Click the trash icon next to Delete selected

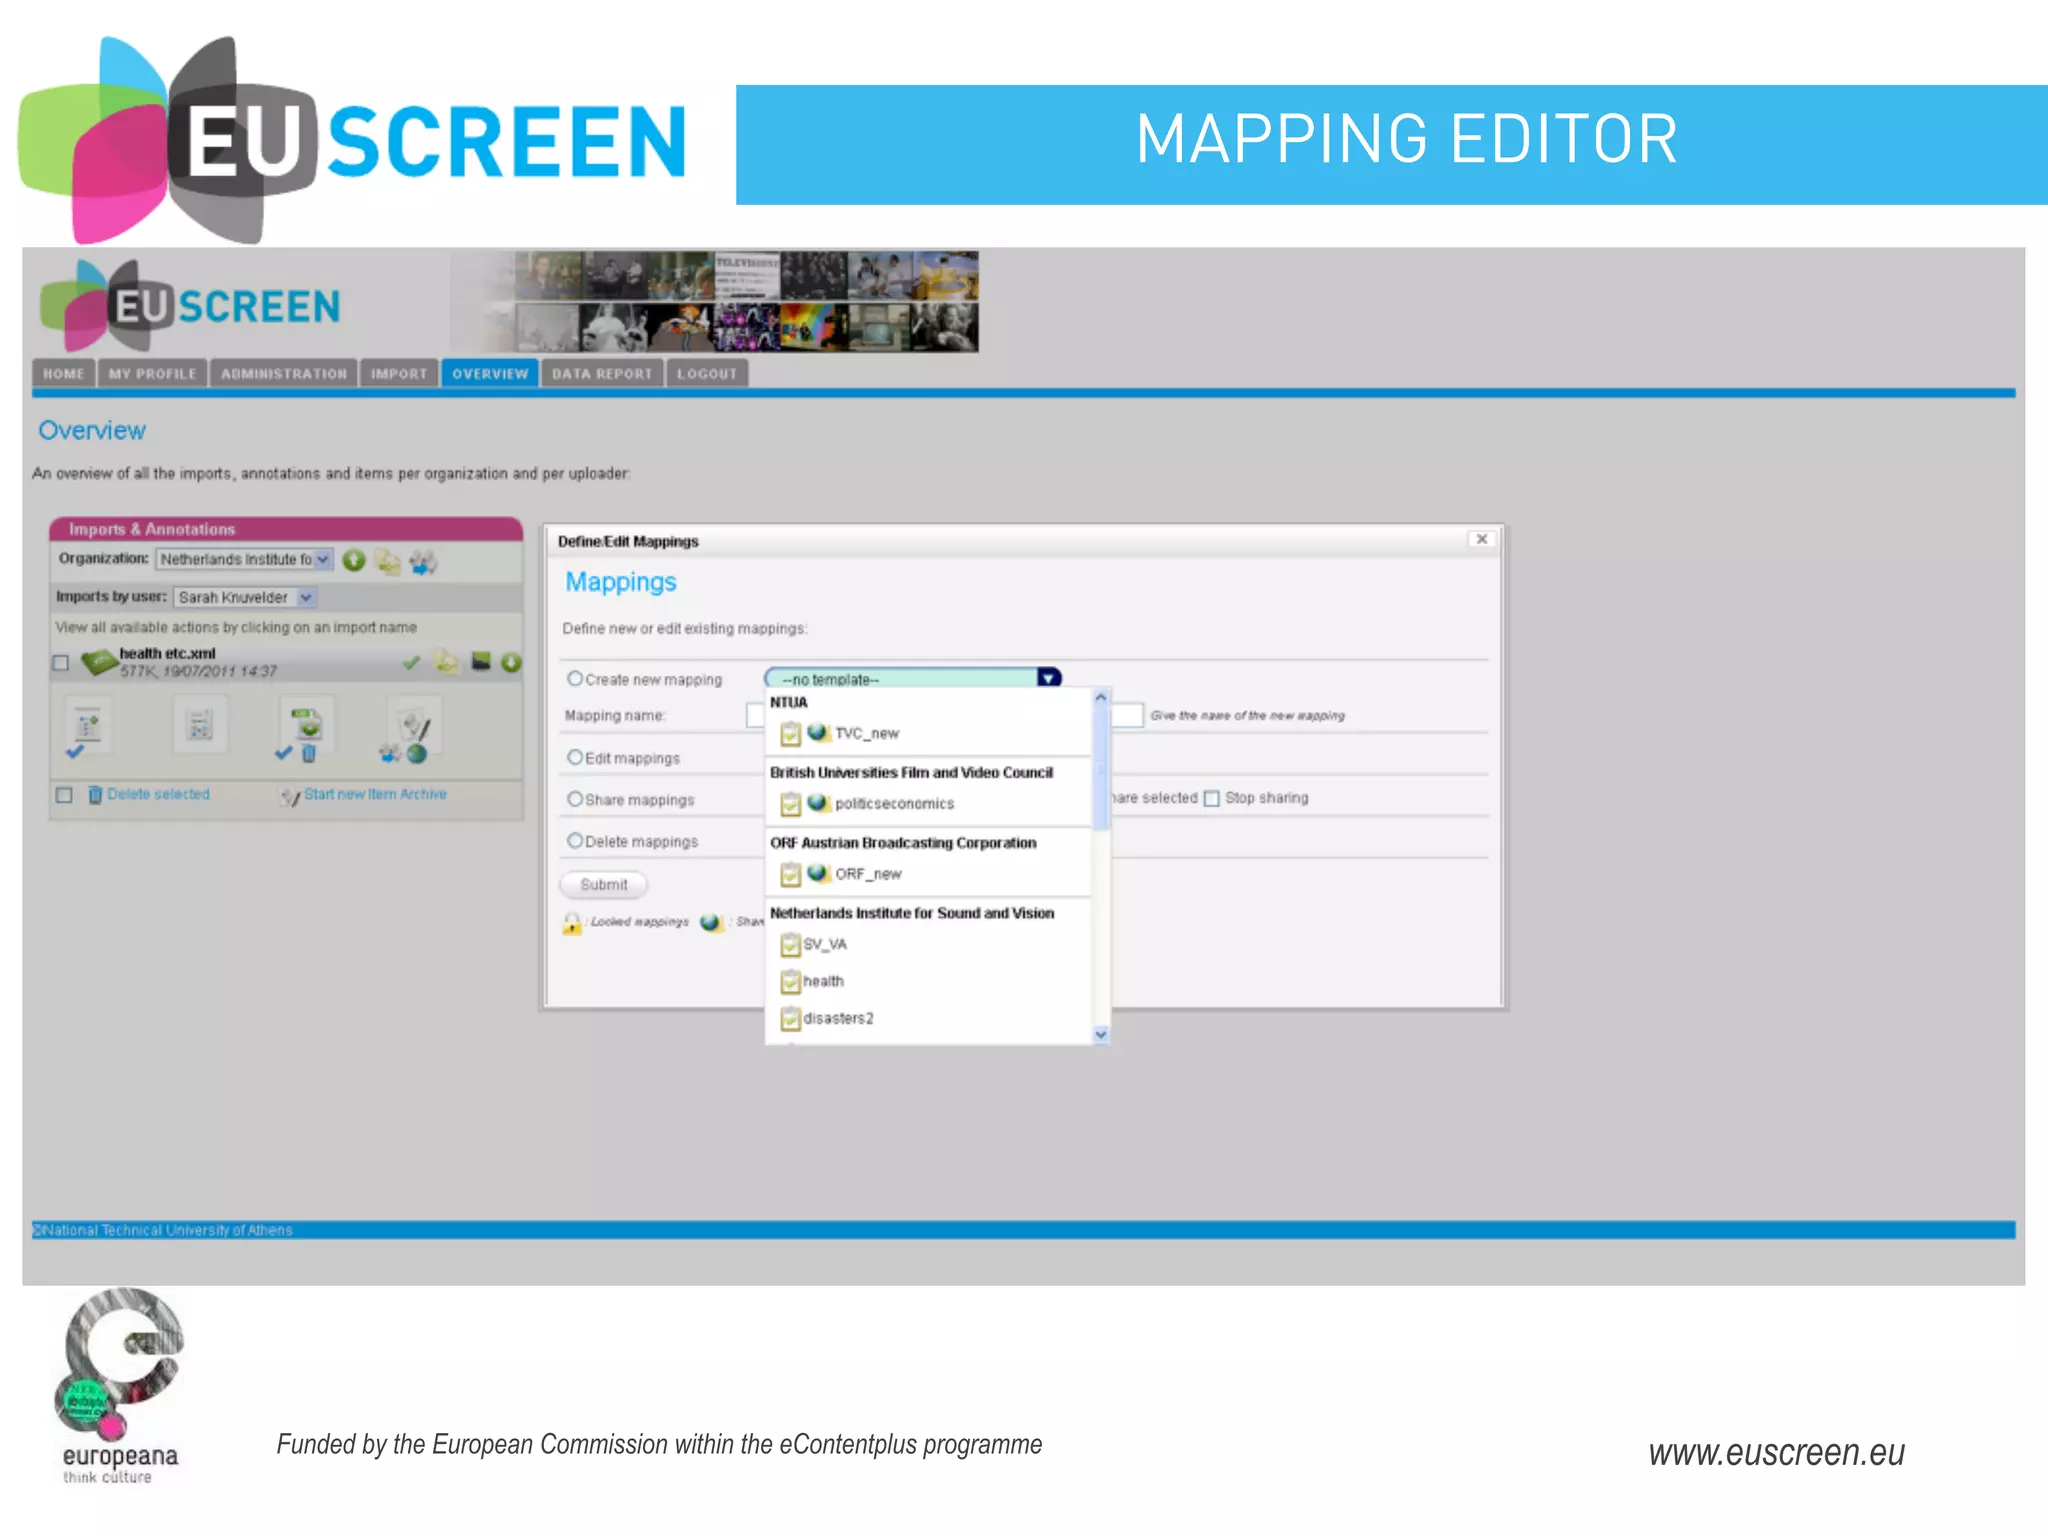click(95, 794)
